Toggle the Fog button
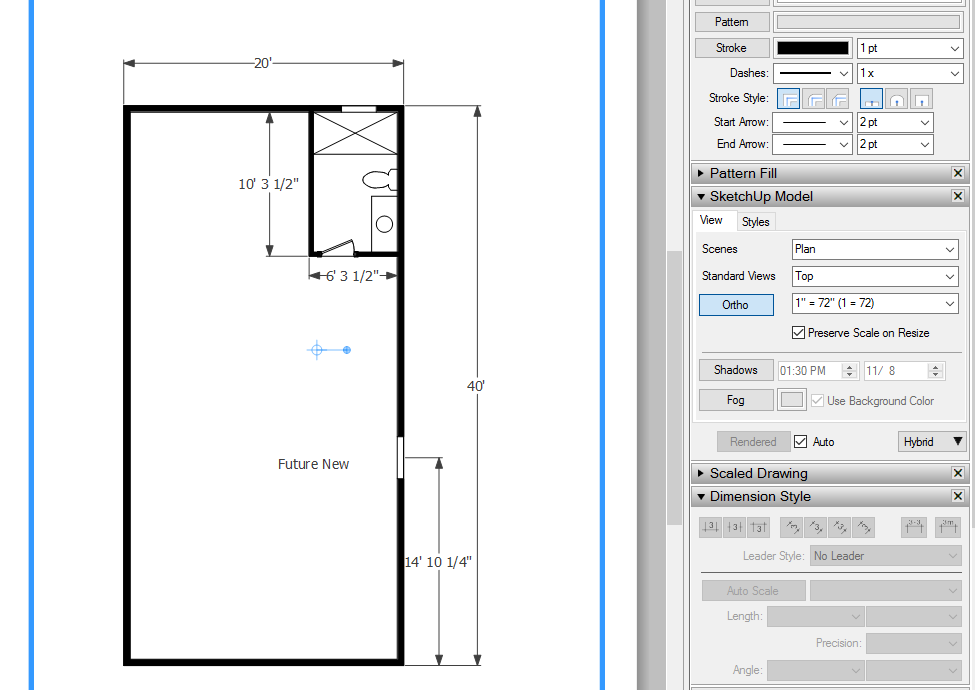975x690 pixels. click(736, 400)
